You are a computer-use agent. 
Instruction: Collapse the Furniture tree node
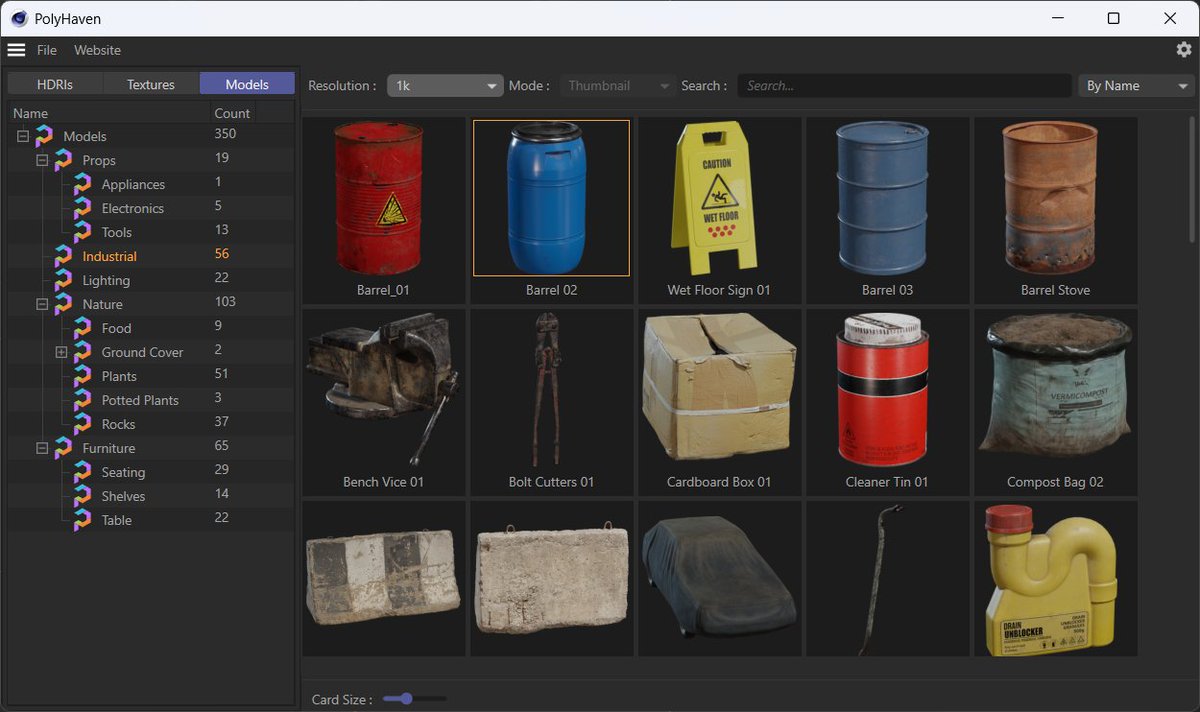(x=42, y=448)
